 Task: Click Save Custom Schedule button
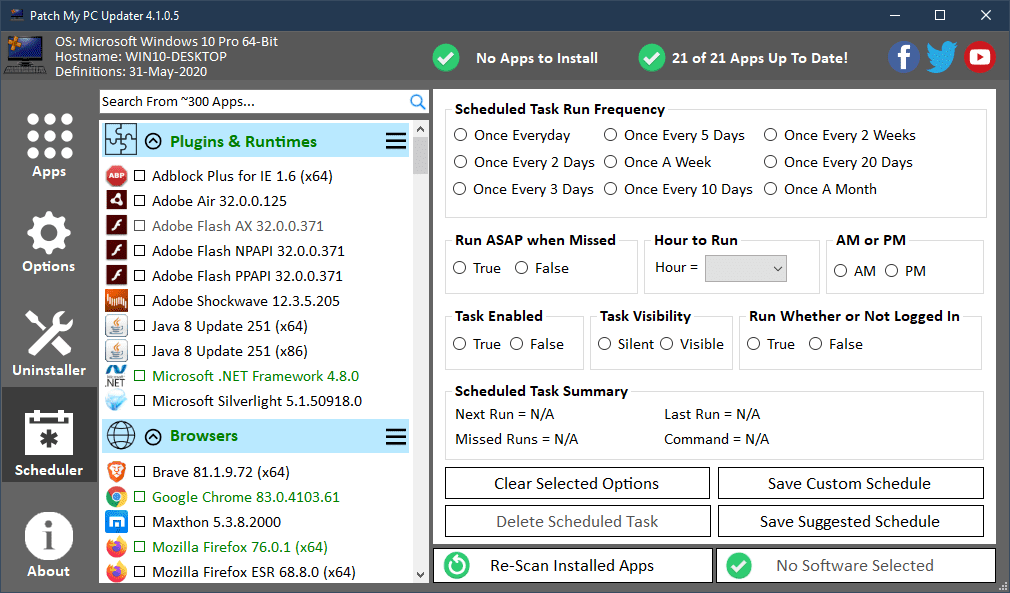pyautogui.click(x=850, y=483)
